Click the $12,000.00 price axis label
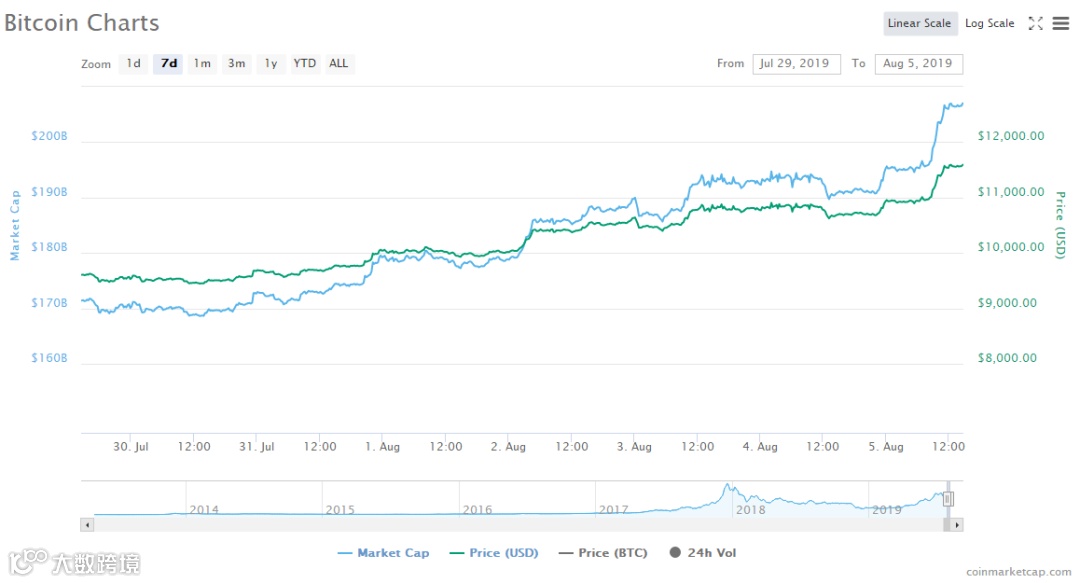 [1010, 136]
